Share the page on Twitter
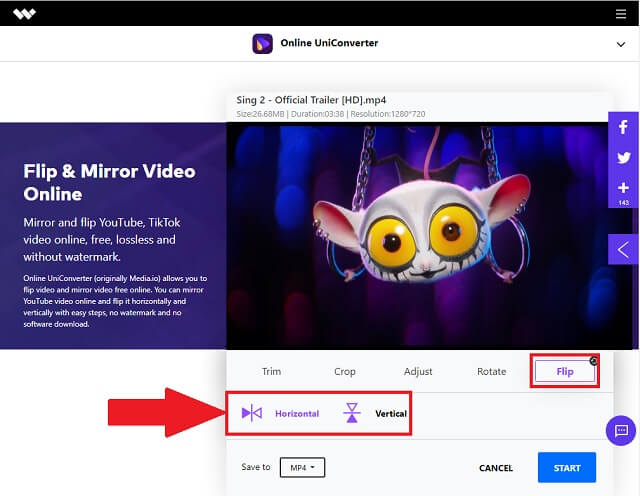Viewport: 640px width, 496px height. click(x=624, y=158)
